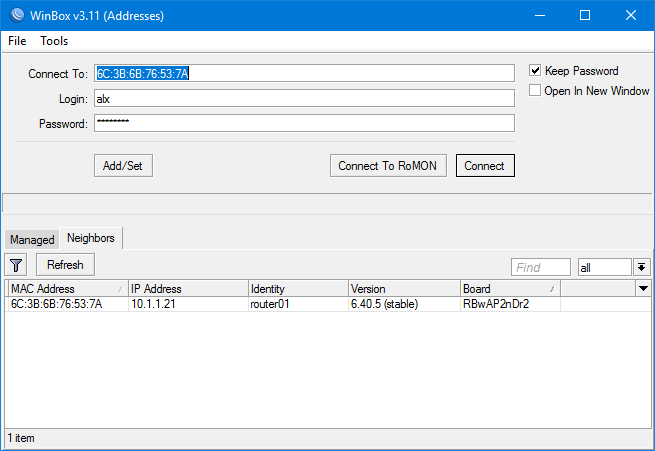Sort by MAC Address column header
This screenshot has width=655, height=451.
point(68,289)
